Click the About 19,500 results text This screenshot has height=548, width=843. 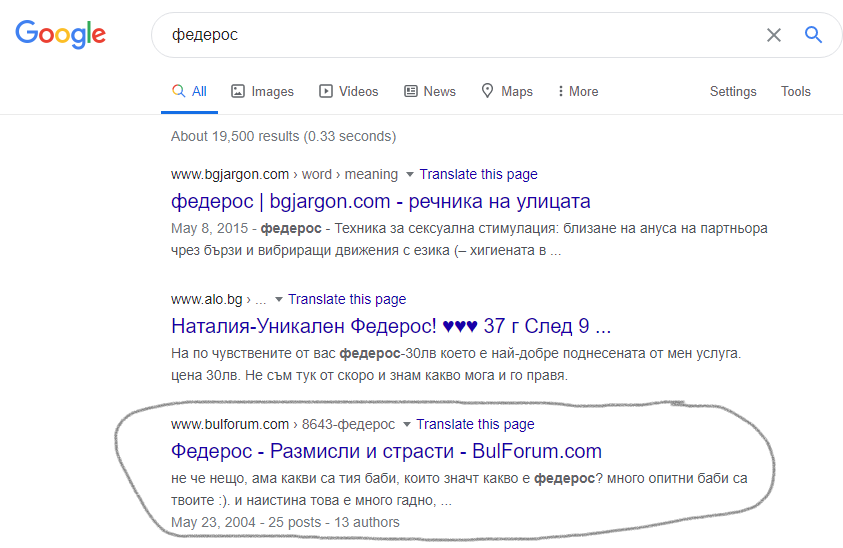[283, 136]
